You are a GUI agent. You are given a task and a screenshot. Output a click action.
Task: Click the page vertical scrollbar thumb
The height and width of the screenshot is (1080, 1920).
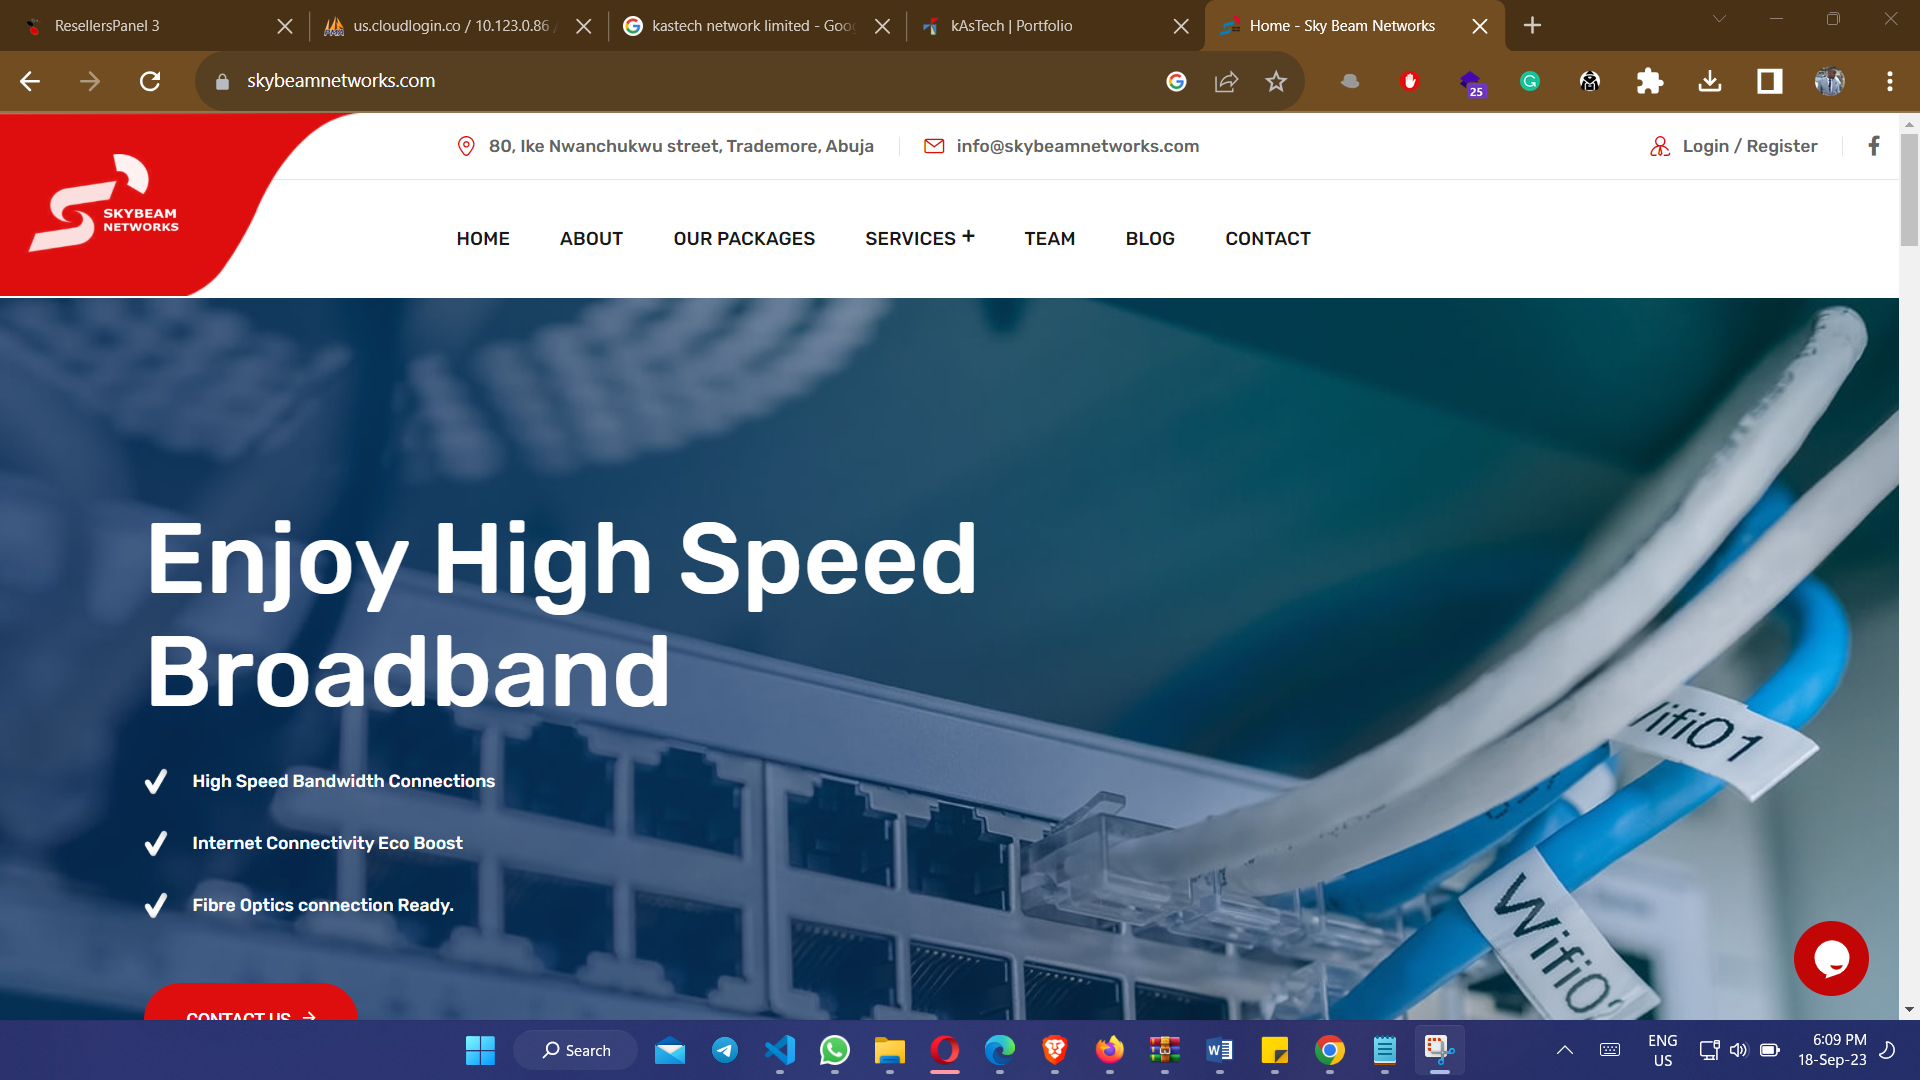(1909, 190)
